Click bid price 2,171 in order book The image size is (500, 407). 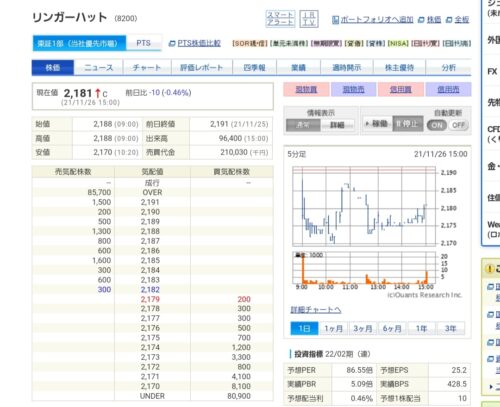click(150, 377)
